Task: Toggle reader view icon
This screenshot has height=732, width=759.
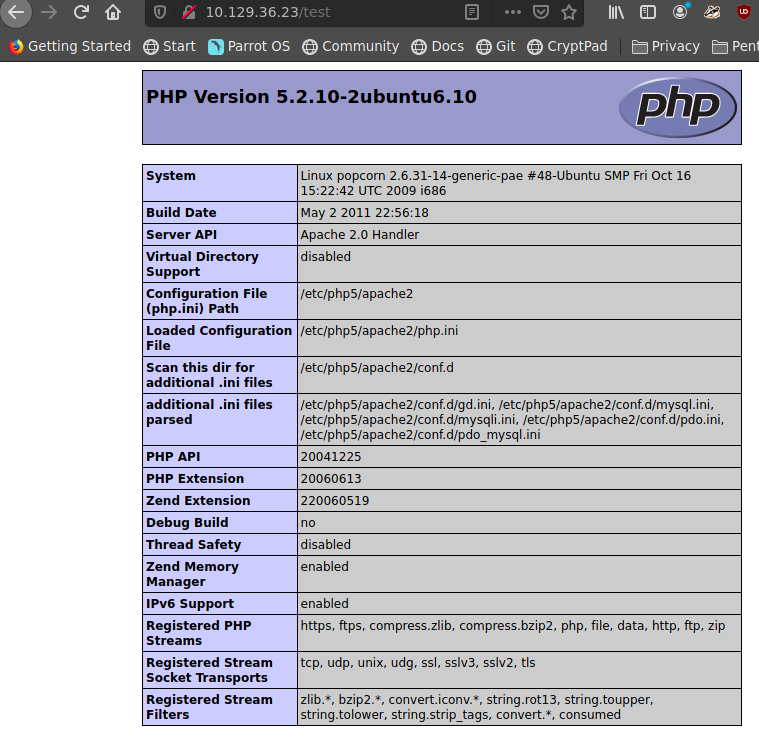Action: pos(471,12)
